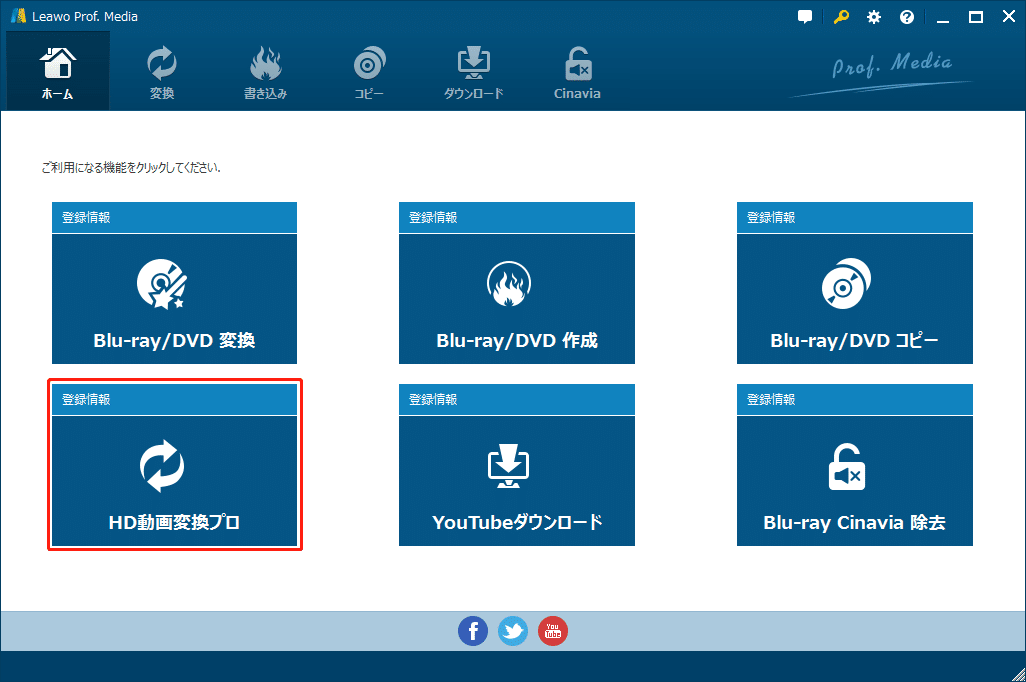The width and height of the screenshot is (1026, 682).
Task: Open the Facebook social link
Action: (x=473, y=631)
